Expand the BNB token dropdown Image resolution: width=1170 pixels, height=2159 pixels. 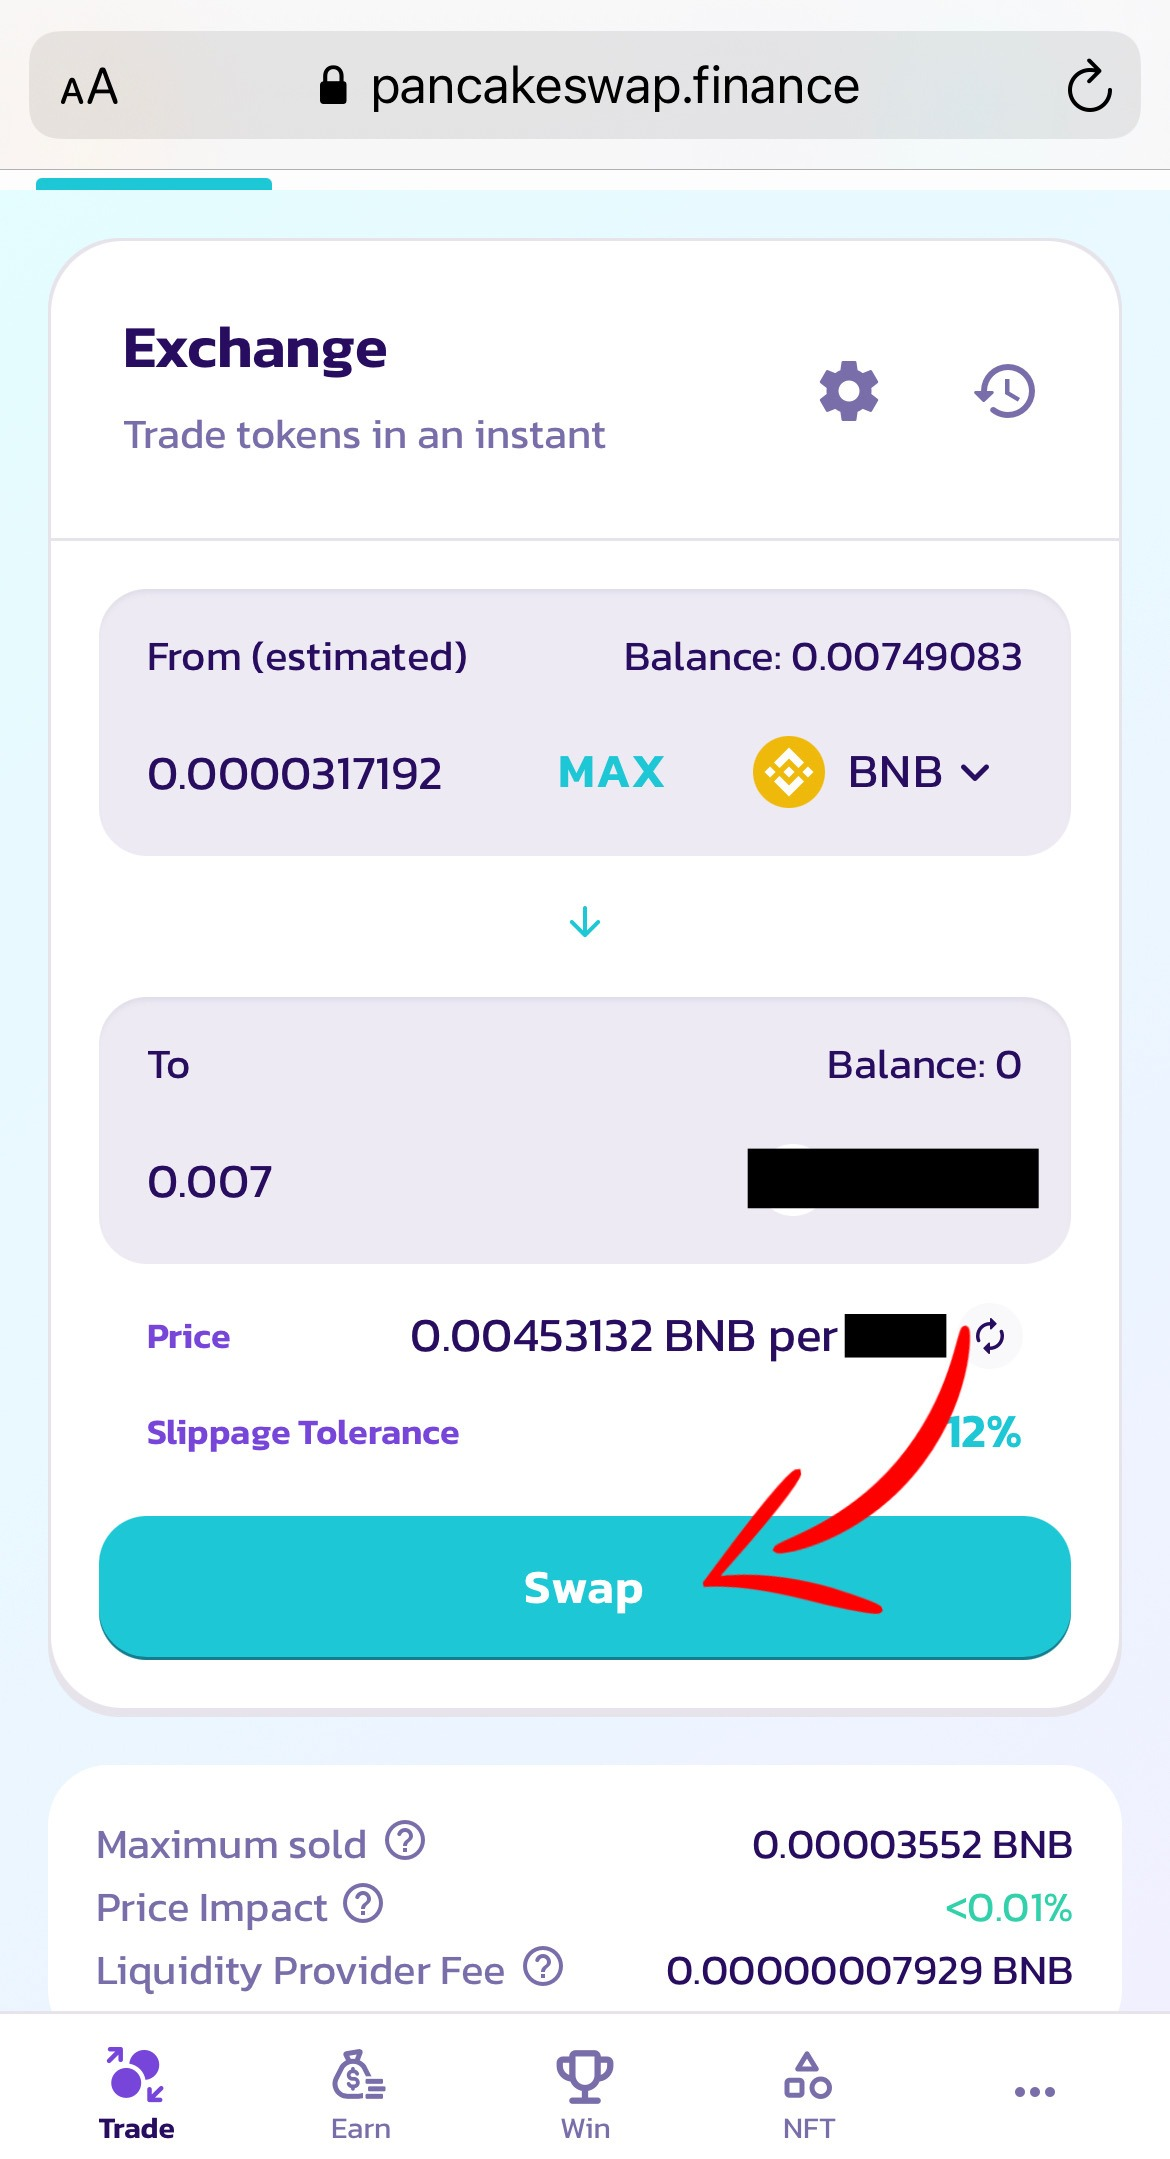click(872, 772)
